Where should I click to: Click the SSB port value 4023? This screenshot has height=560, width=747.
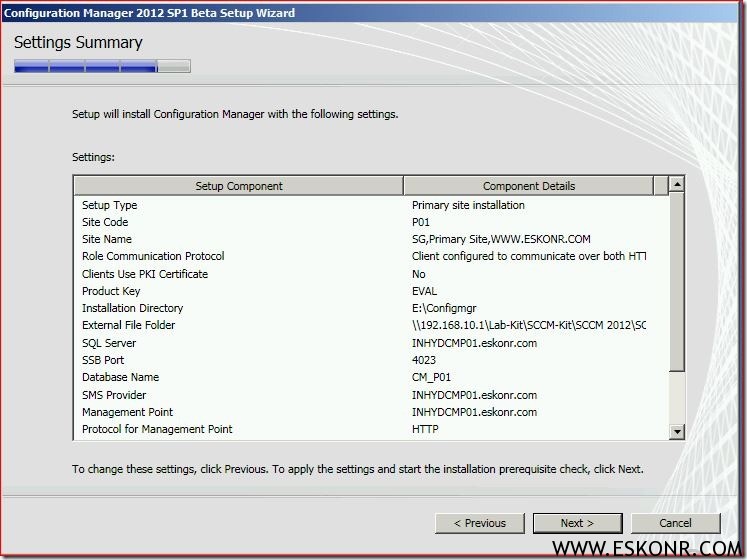(424, 360)
